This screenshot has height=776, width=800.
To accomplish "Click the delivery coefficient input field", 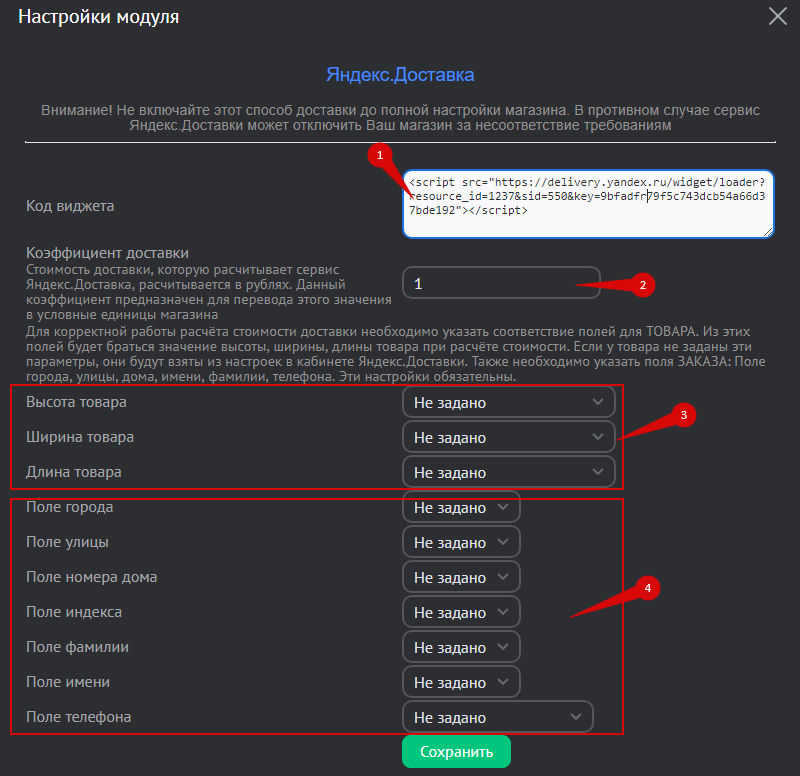I will 500,284.
